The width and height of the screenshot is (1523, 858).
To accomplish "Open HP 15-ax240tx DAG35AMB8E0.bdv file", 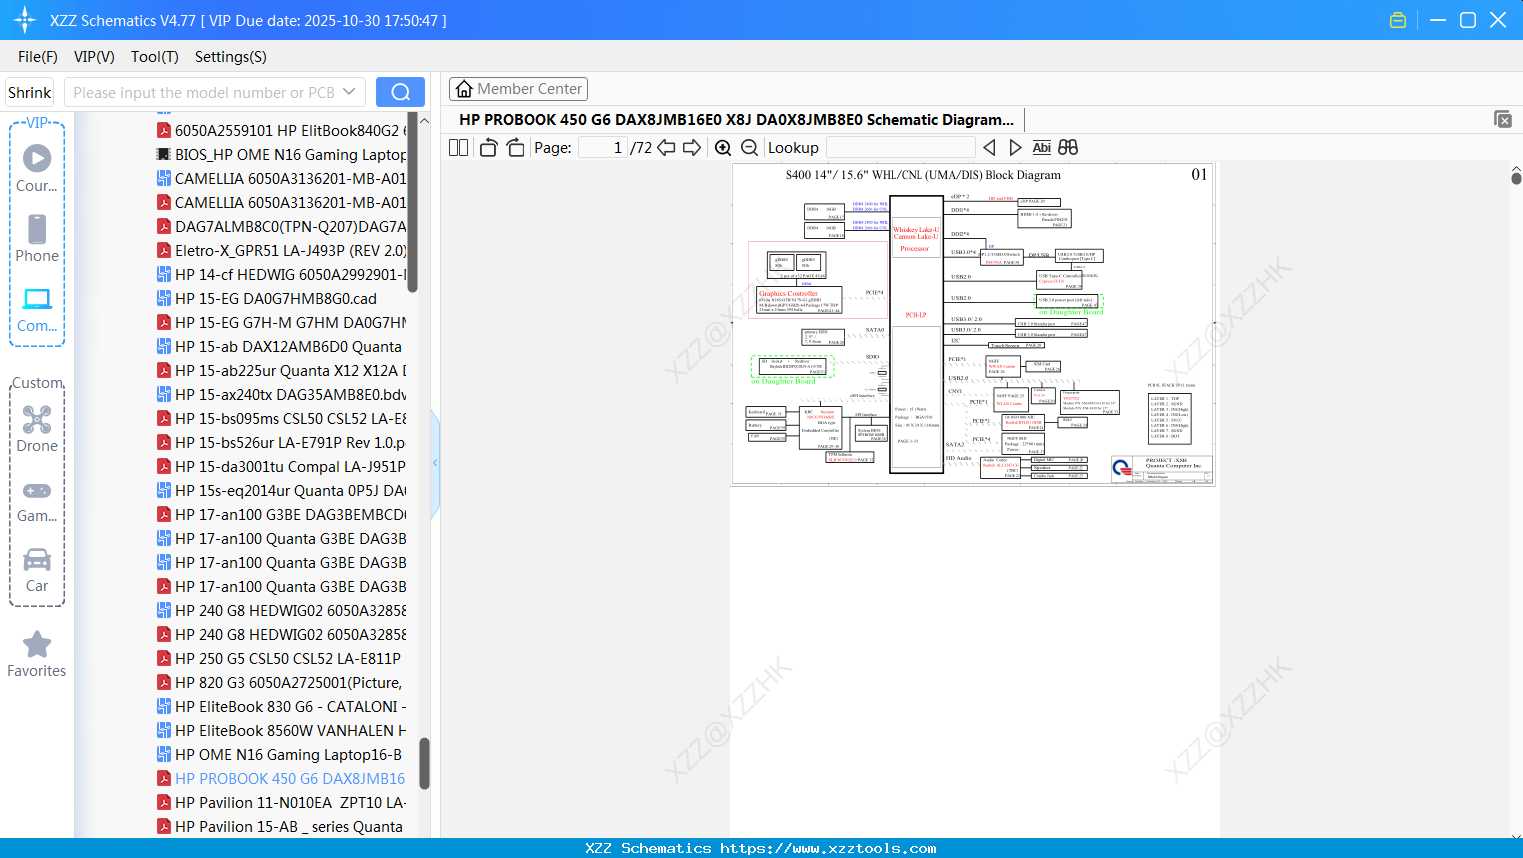I will [281, 394].
